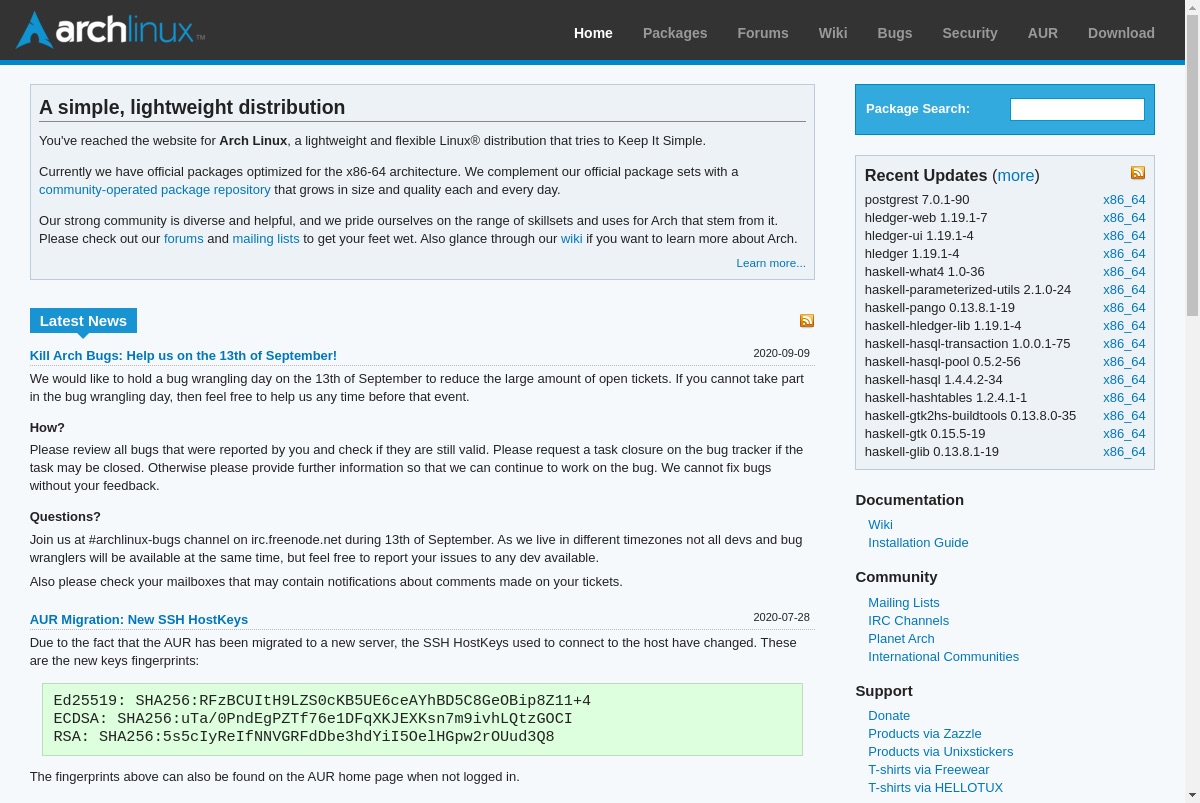Open the Forums nav item
The height and width of the screenshot is (803, 1200).
763,33
